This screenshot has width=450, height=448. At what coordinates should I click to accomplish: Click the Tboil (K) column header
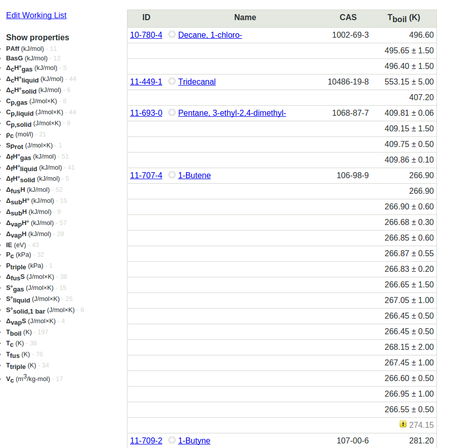pos(404,18)
